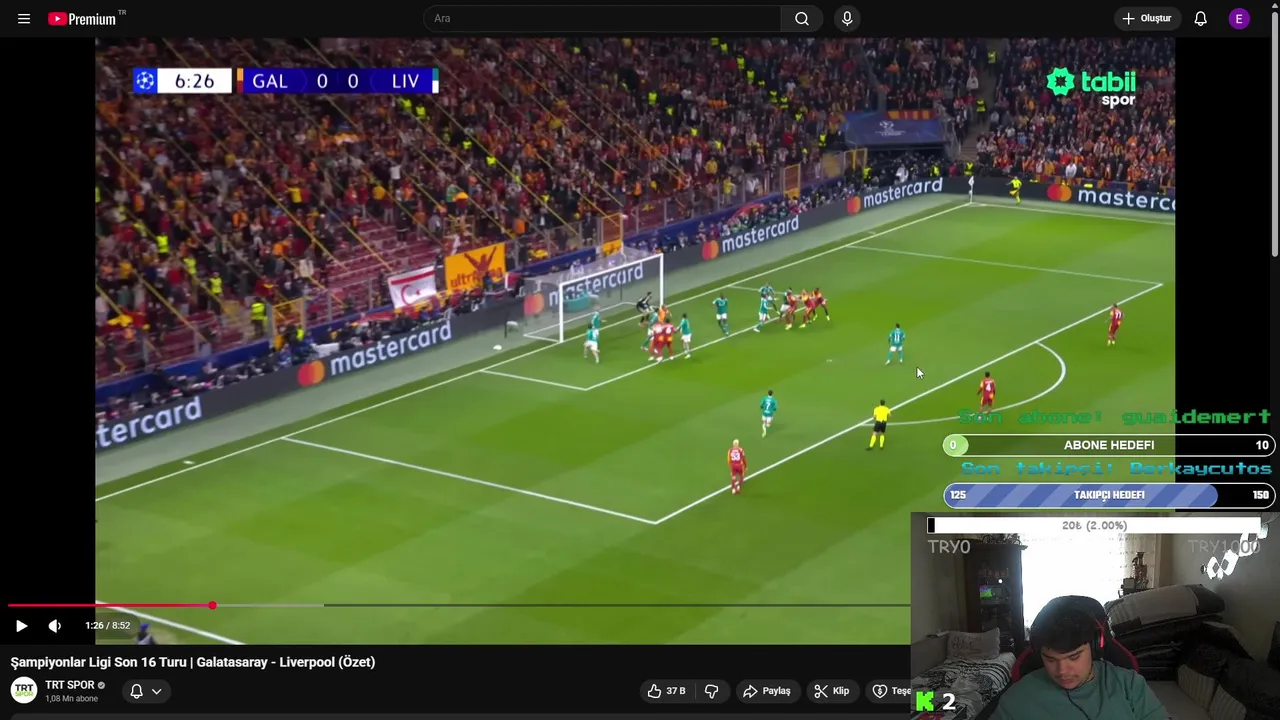
Task: Create a clip with Klip button
Action: pos(832,691)
